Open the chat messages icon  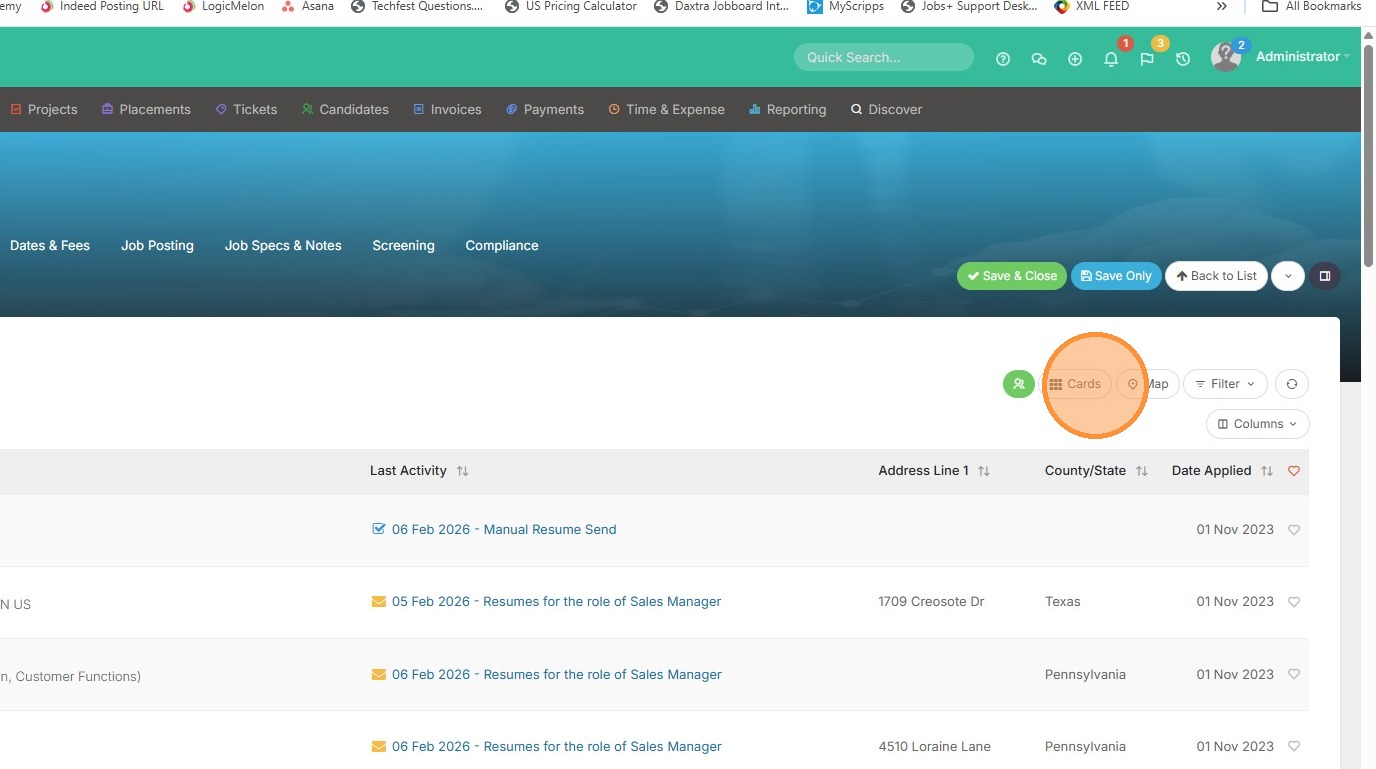[1039, 59]
